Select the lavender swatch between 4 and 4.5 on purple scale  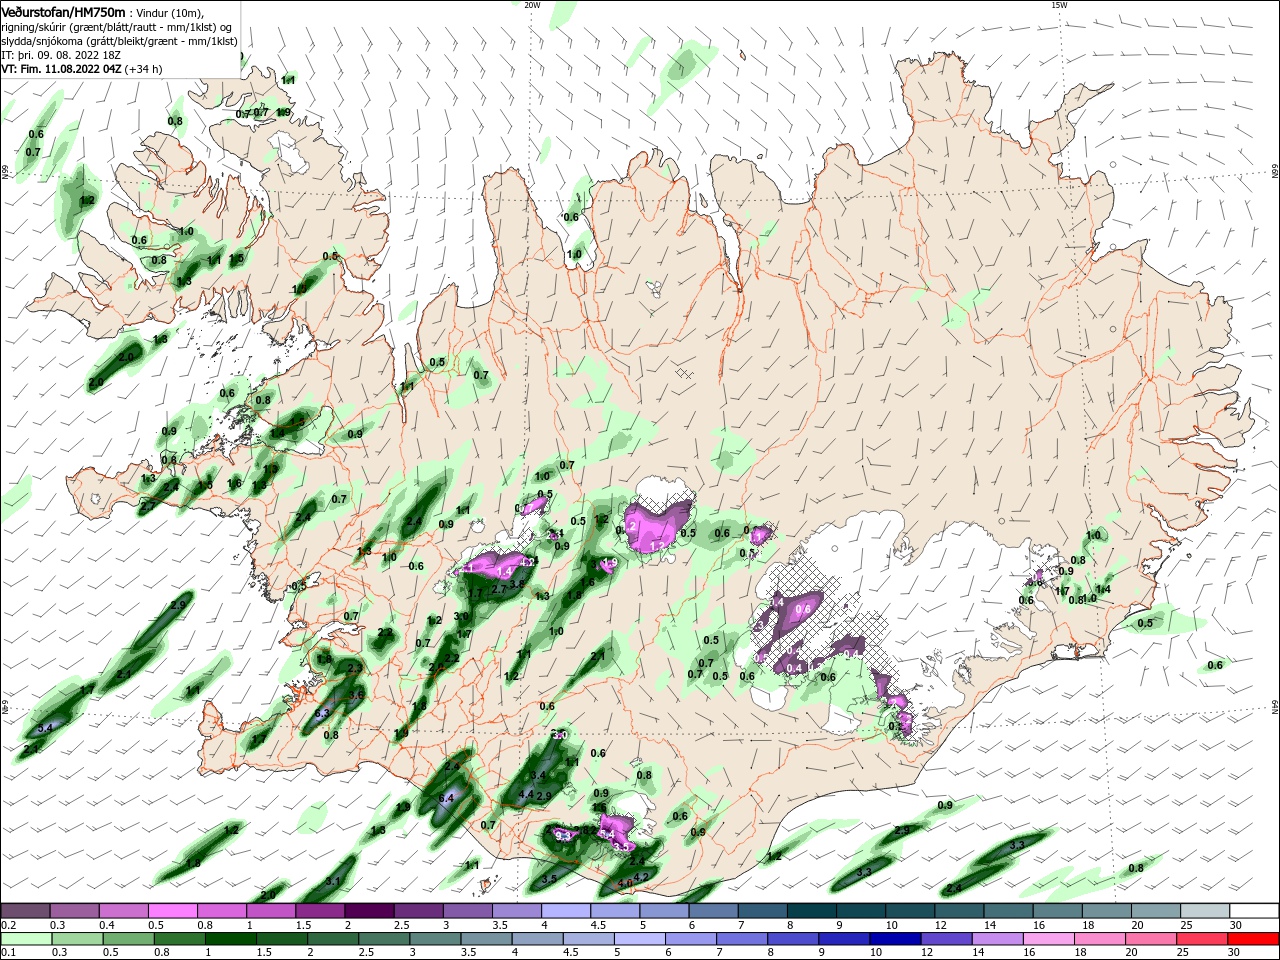[x=564, y=911]
